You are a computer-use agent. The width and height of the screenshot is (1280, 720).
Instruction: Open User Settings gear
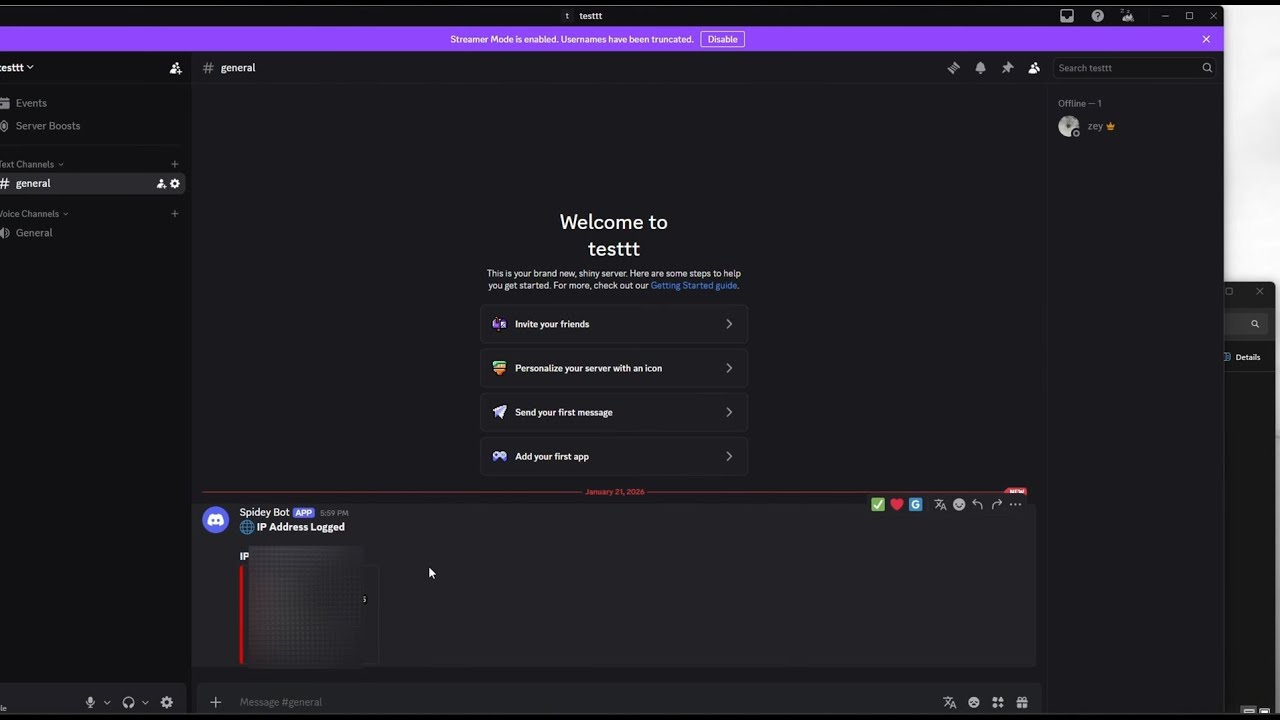(x=167, y=703)
